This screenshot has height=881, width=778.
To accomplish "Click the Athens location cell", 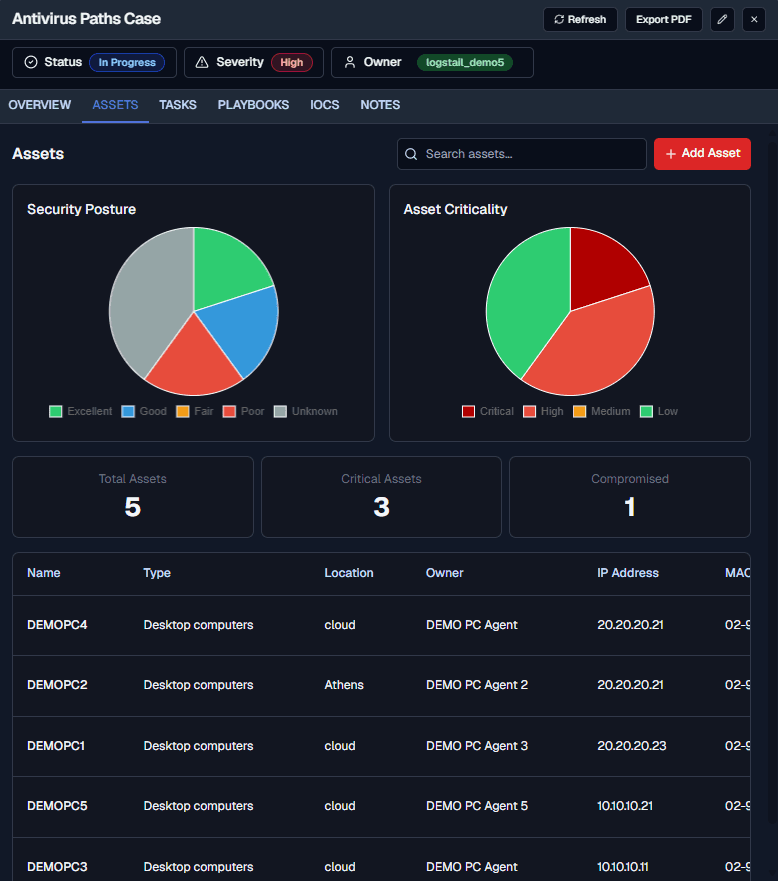I will 344,685.
